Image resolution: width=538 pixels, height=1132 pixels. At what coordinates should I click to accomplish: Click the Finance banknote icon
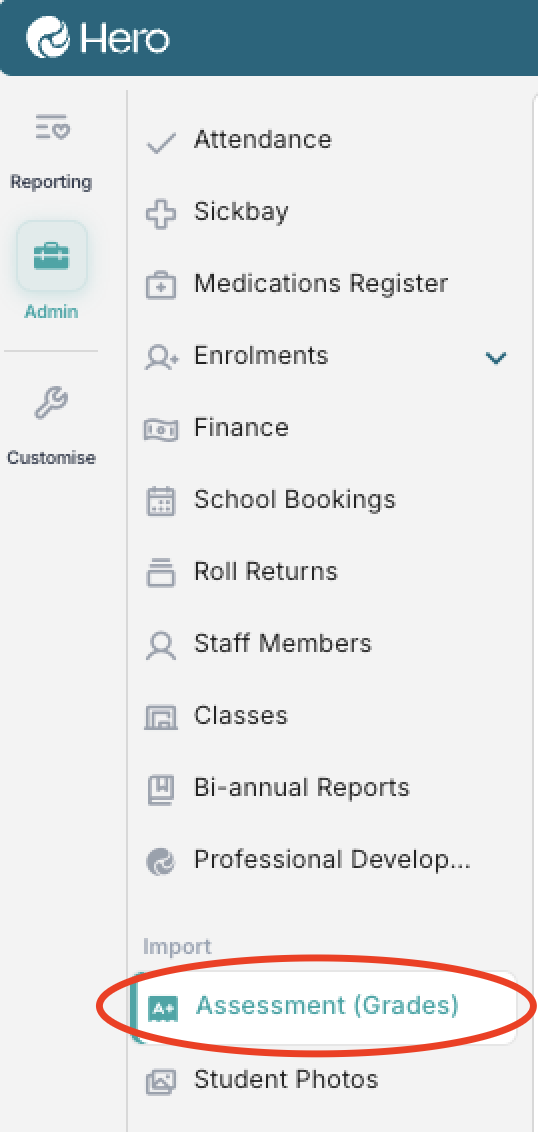point(161,430)
